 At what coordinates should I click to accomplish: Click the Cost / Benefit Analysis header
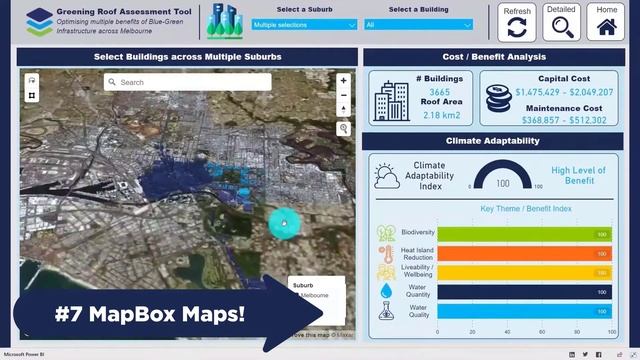[x=494, y=57]
